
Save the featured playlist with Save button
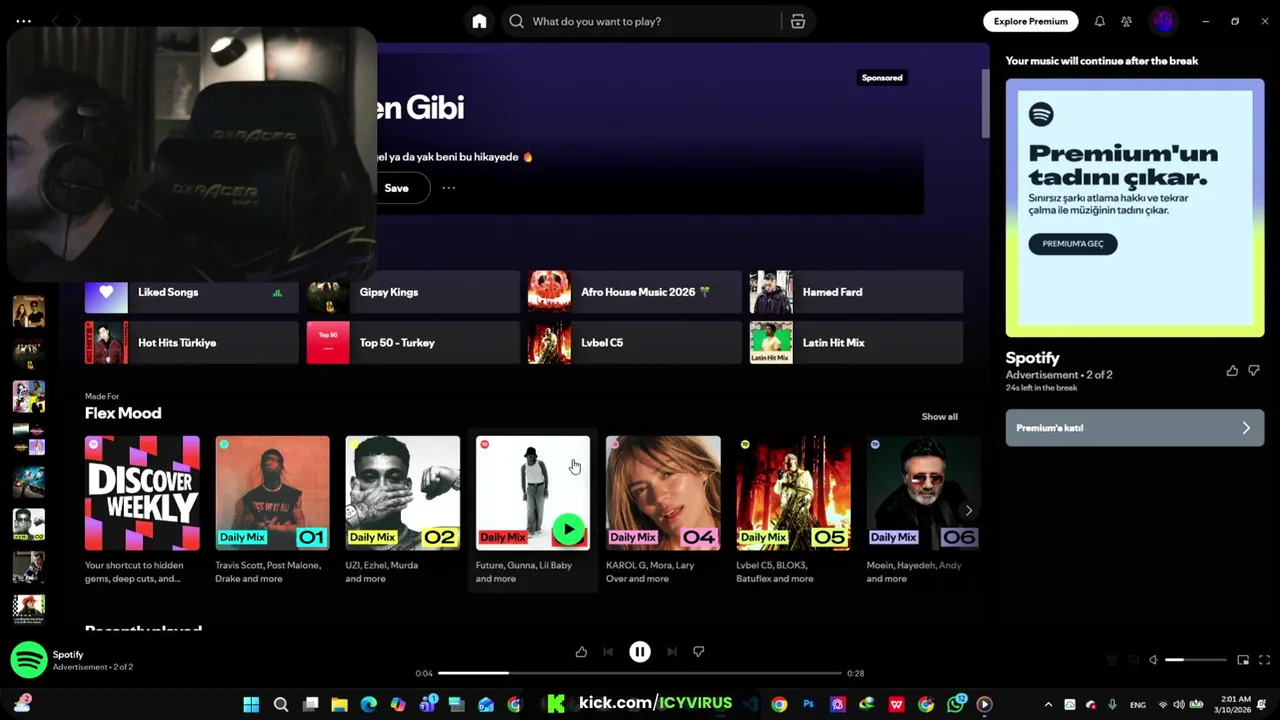coord(397,188)
